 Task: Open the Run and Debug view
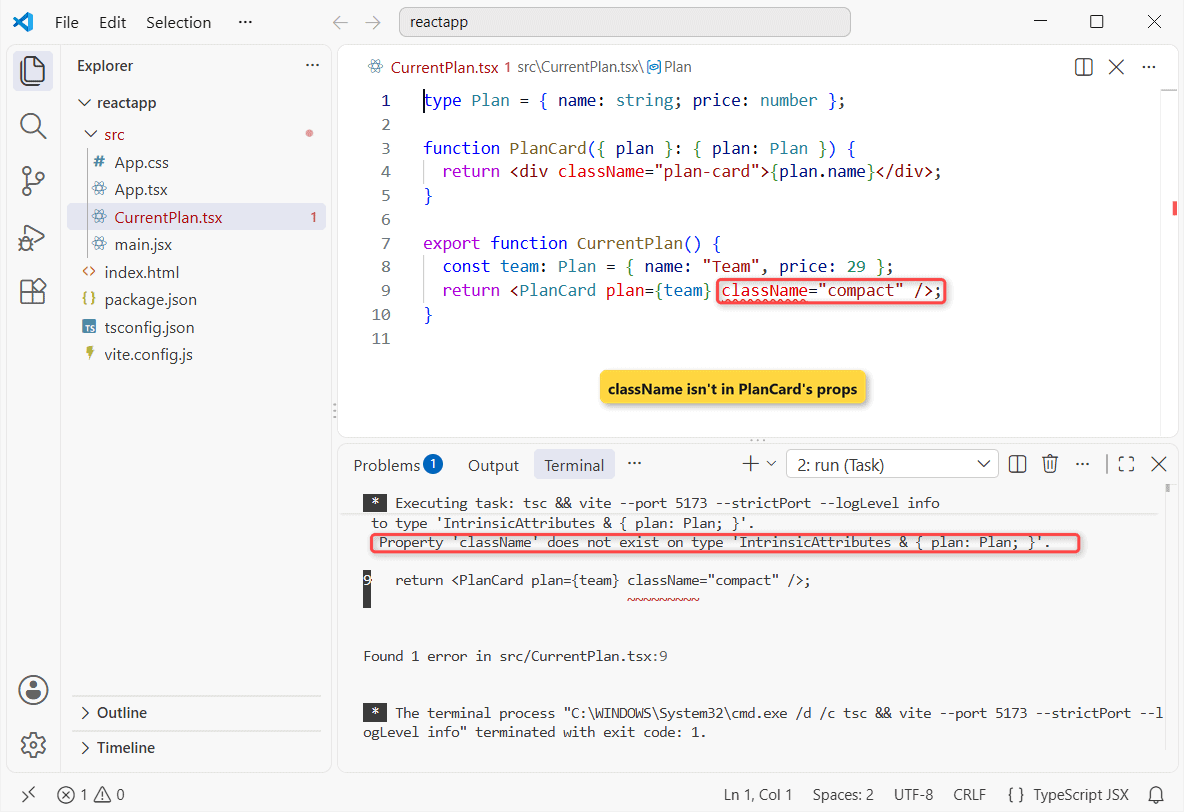32,237
